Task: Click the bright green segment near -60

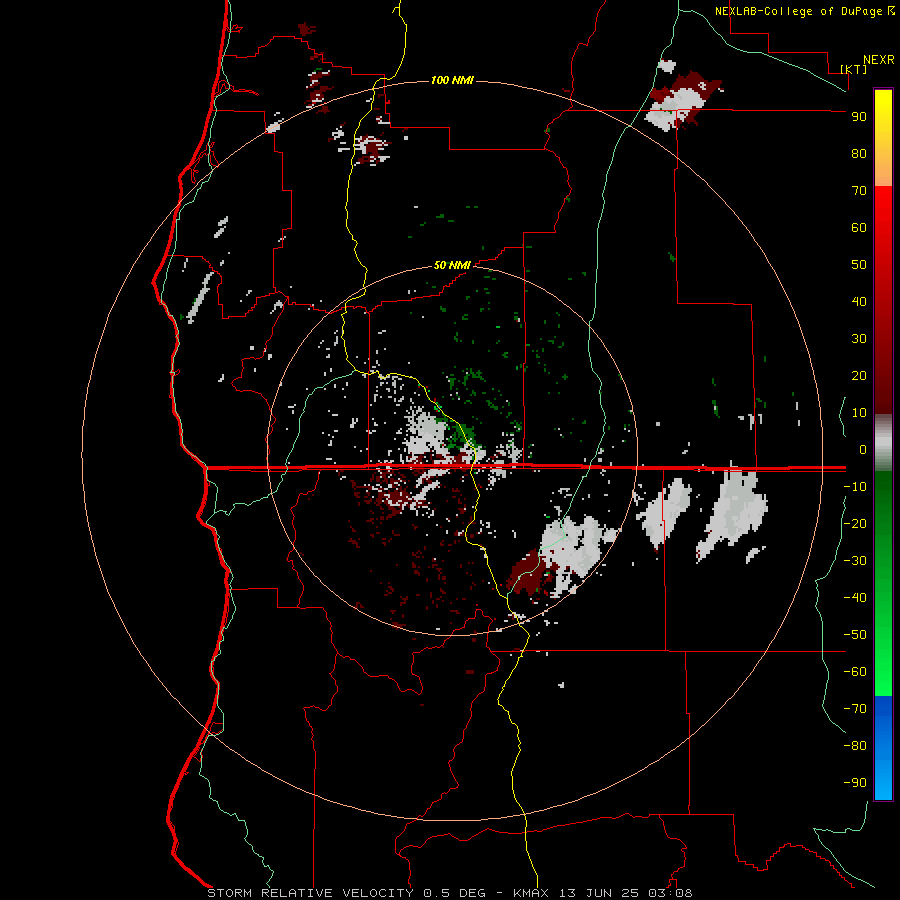Action: tap(883, 672)
